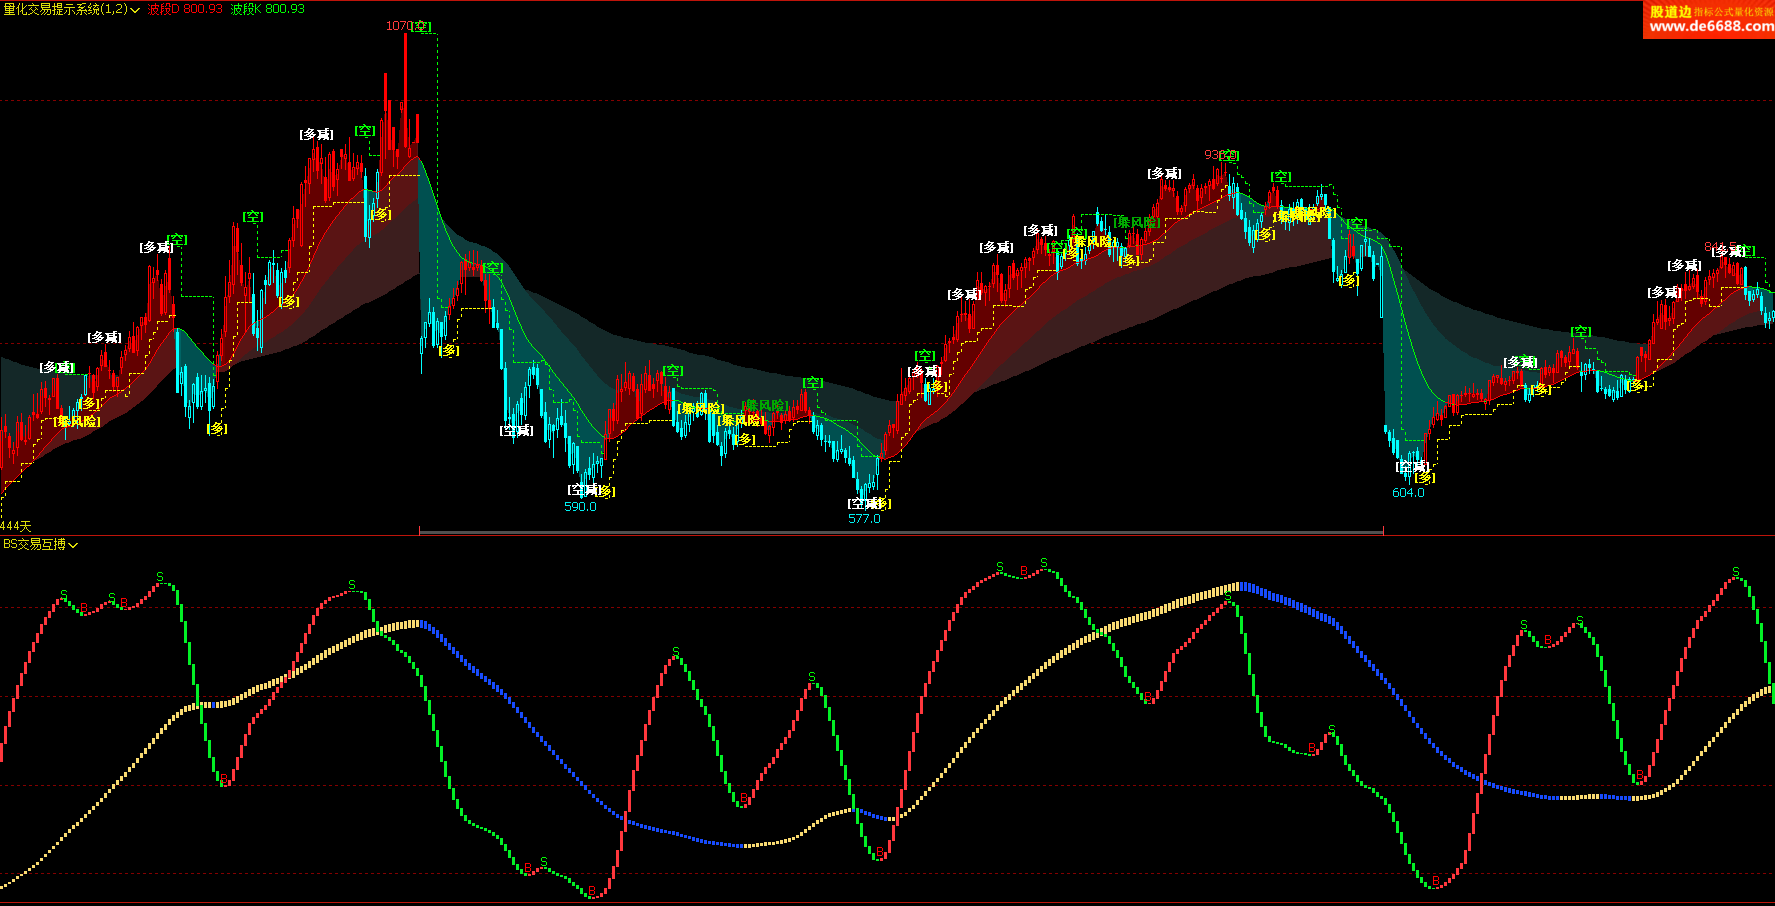Image resolution: width=1775 pixels, height=906 pixels.
Task: Select the 577.0 low price label
Action: tap(864, 519)
